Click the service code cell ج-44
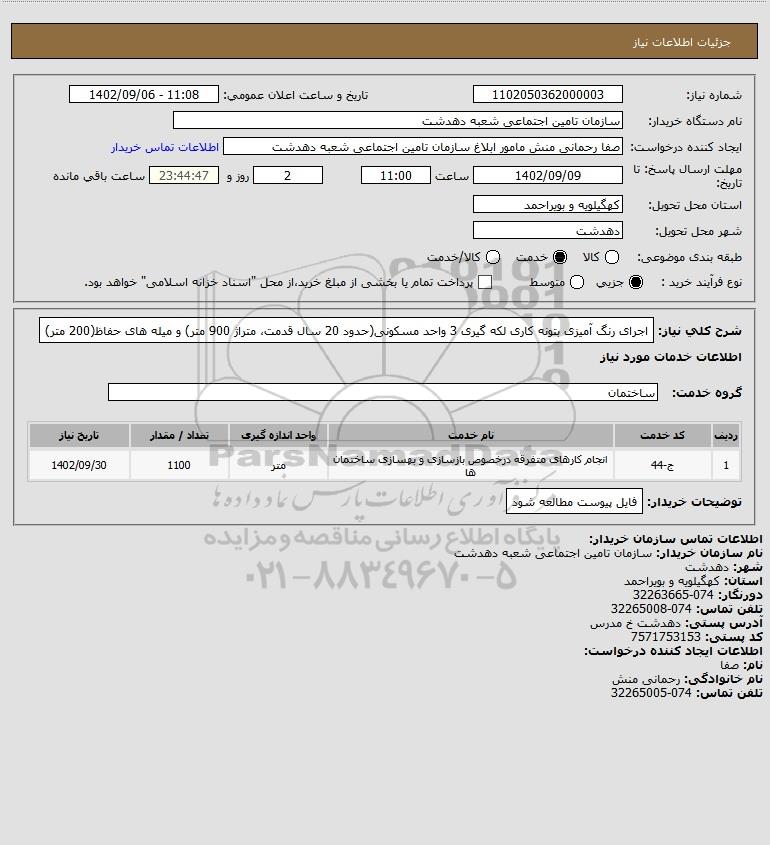The width and height of the screenshot is (770, 845). (x=662, y=465)
